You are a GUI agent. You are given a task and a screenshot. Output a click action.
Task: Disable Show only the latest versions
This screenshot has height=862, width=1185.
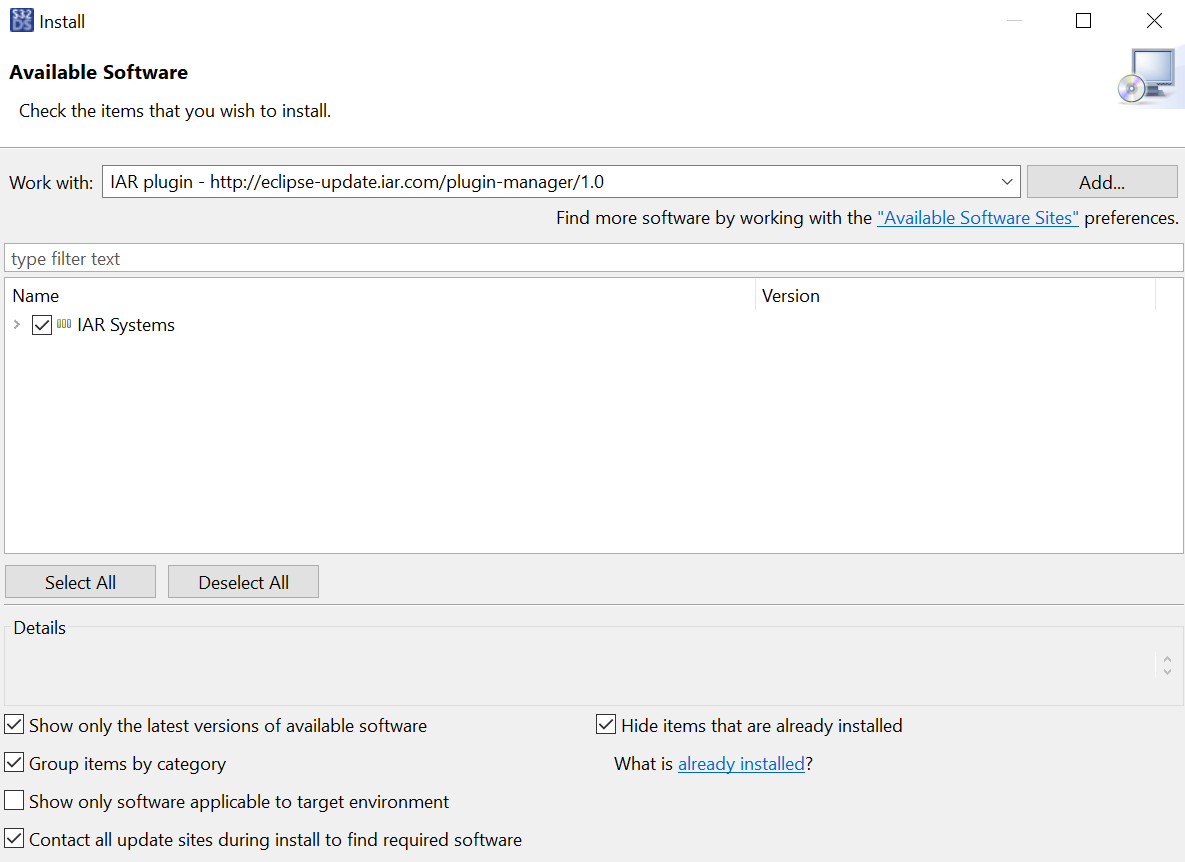(14, 725)
